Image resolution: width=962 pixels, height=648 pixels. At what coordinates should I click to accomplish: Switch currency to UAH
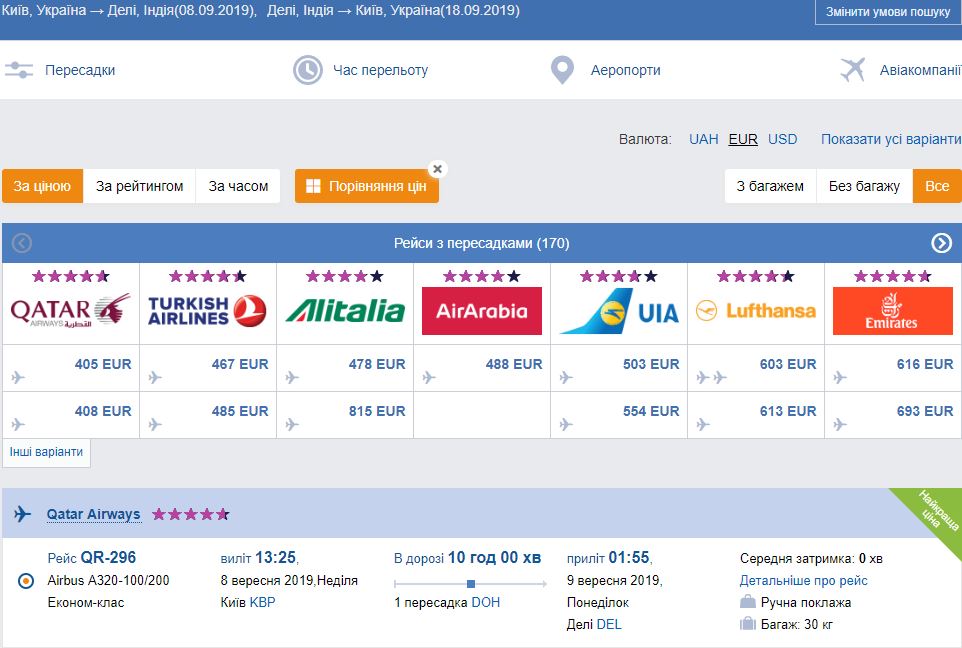[703, 139]
